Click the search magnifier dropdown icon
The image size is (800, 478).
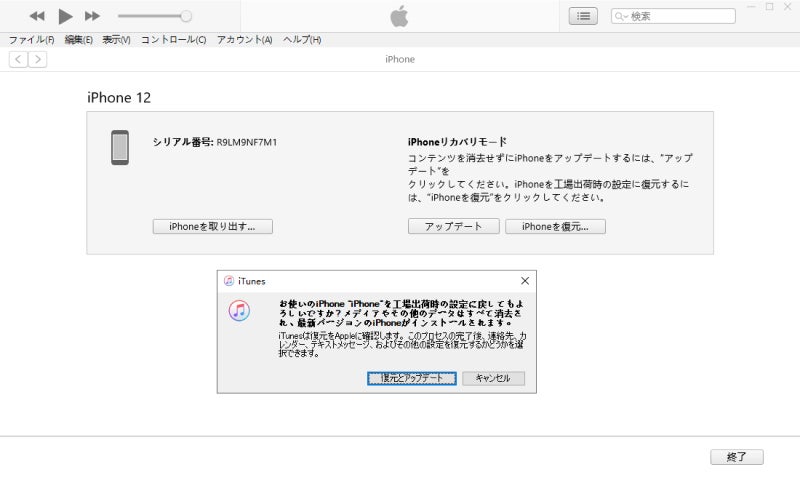(621, 16)
